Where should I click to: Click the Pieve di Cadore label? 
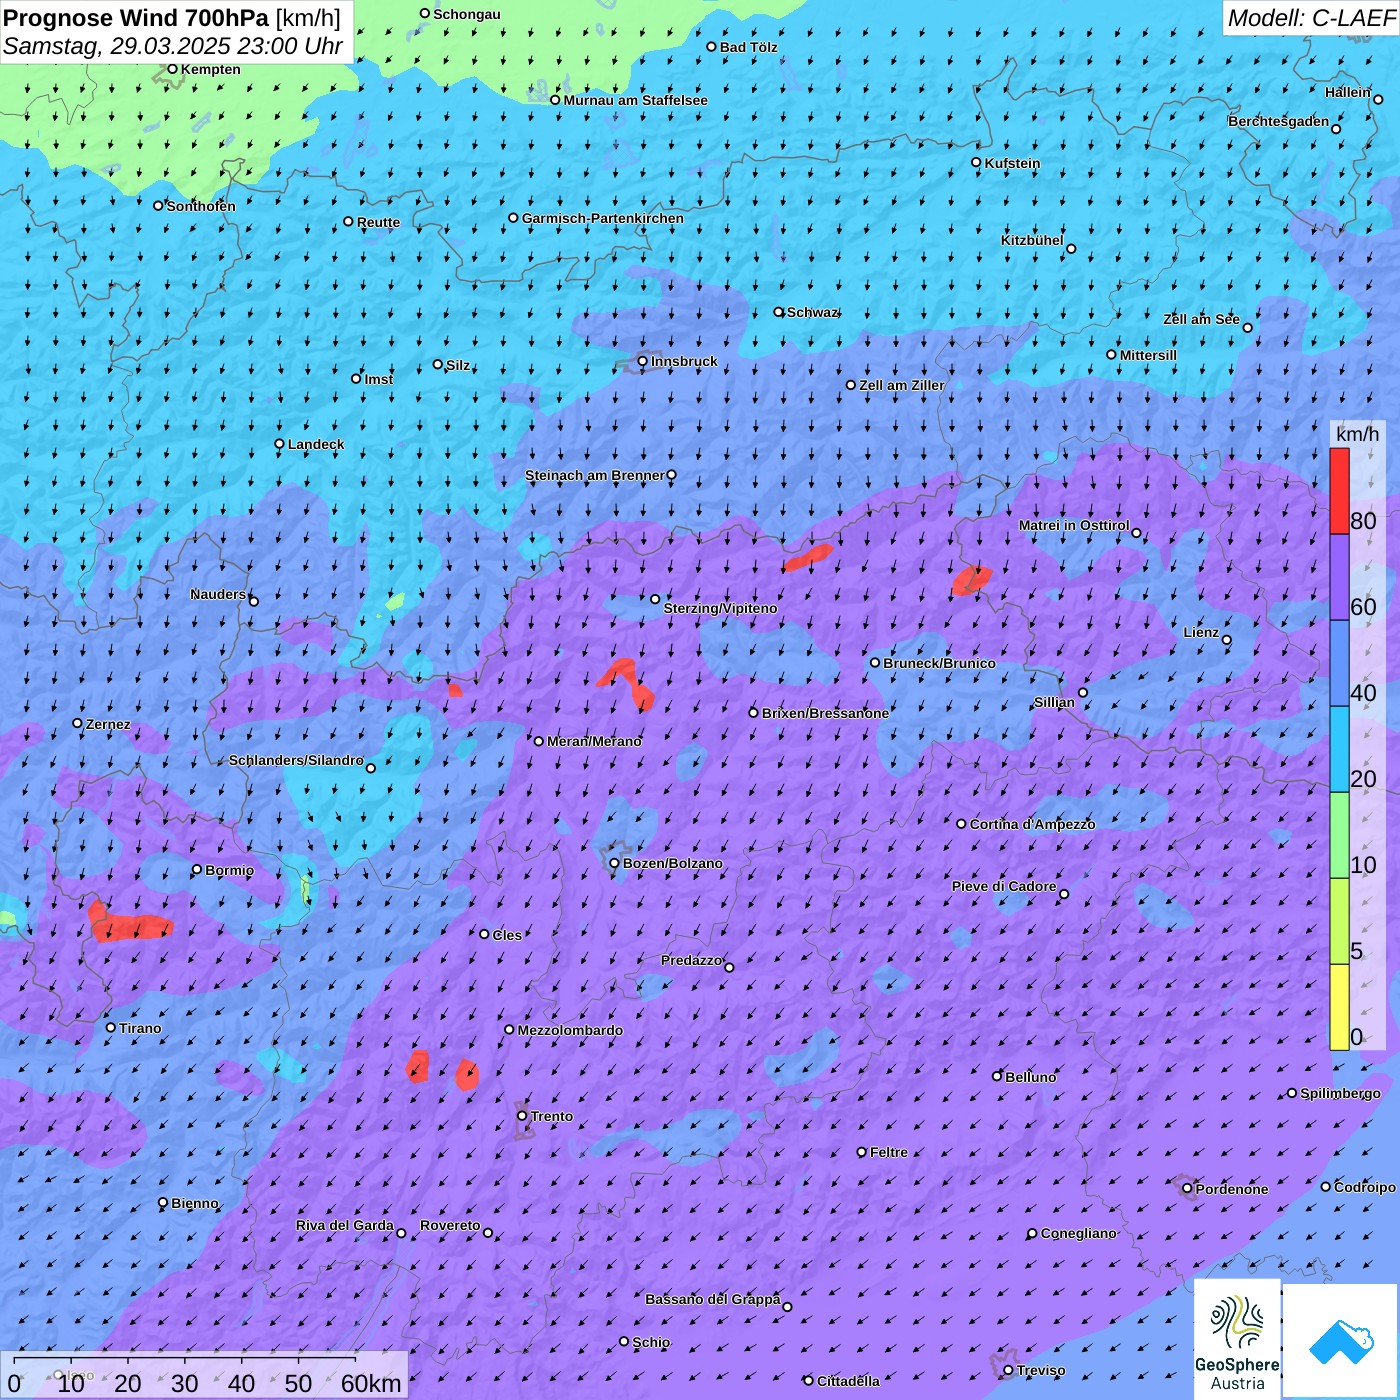[1004, 886]
